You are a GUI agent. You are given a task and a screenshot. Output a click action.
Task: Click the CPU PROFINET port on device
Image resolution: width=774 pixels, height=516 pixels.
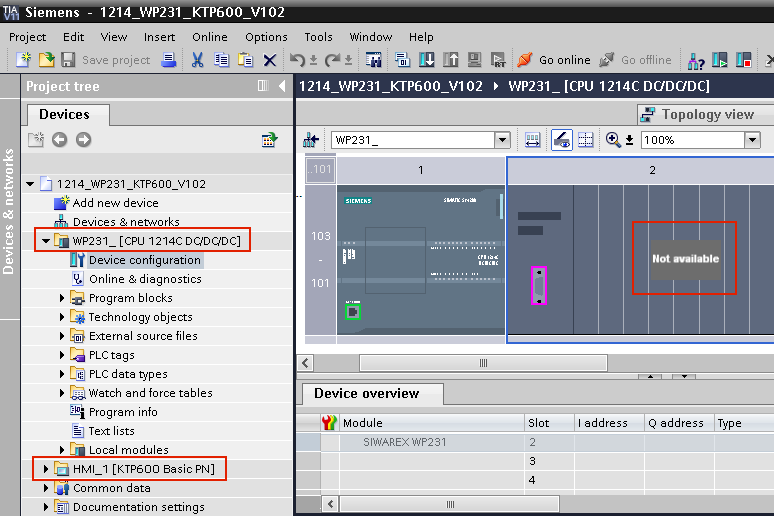[x=352, y=312]
